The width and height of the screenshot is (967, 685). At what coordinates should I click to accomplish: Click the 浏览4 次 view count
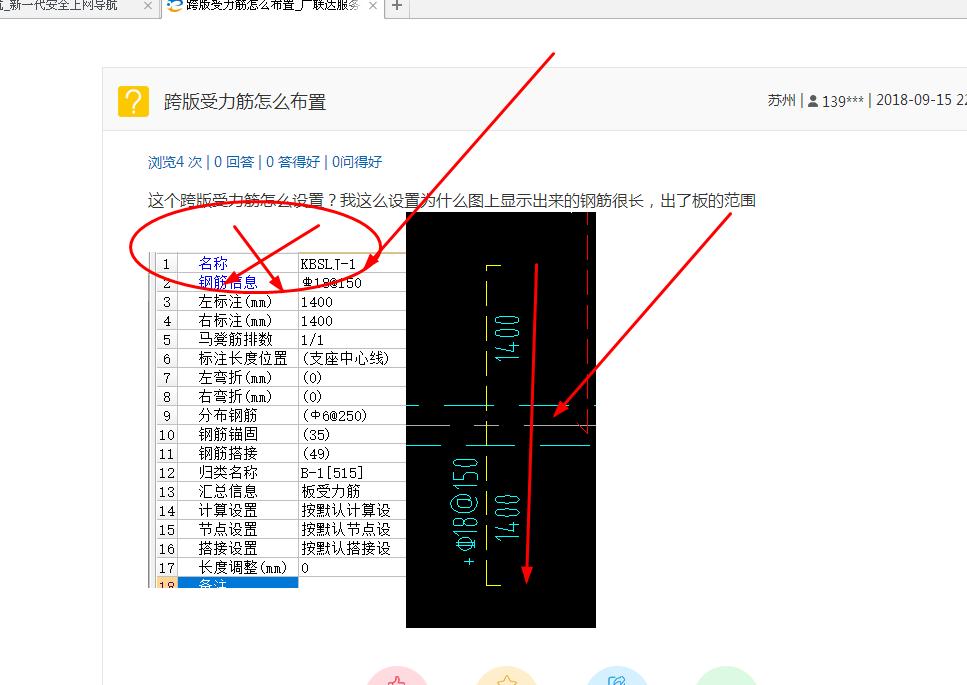tap(175, 162)
